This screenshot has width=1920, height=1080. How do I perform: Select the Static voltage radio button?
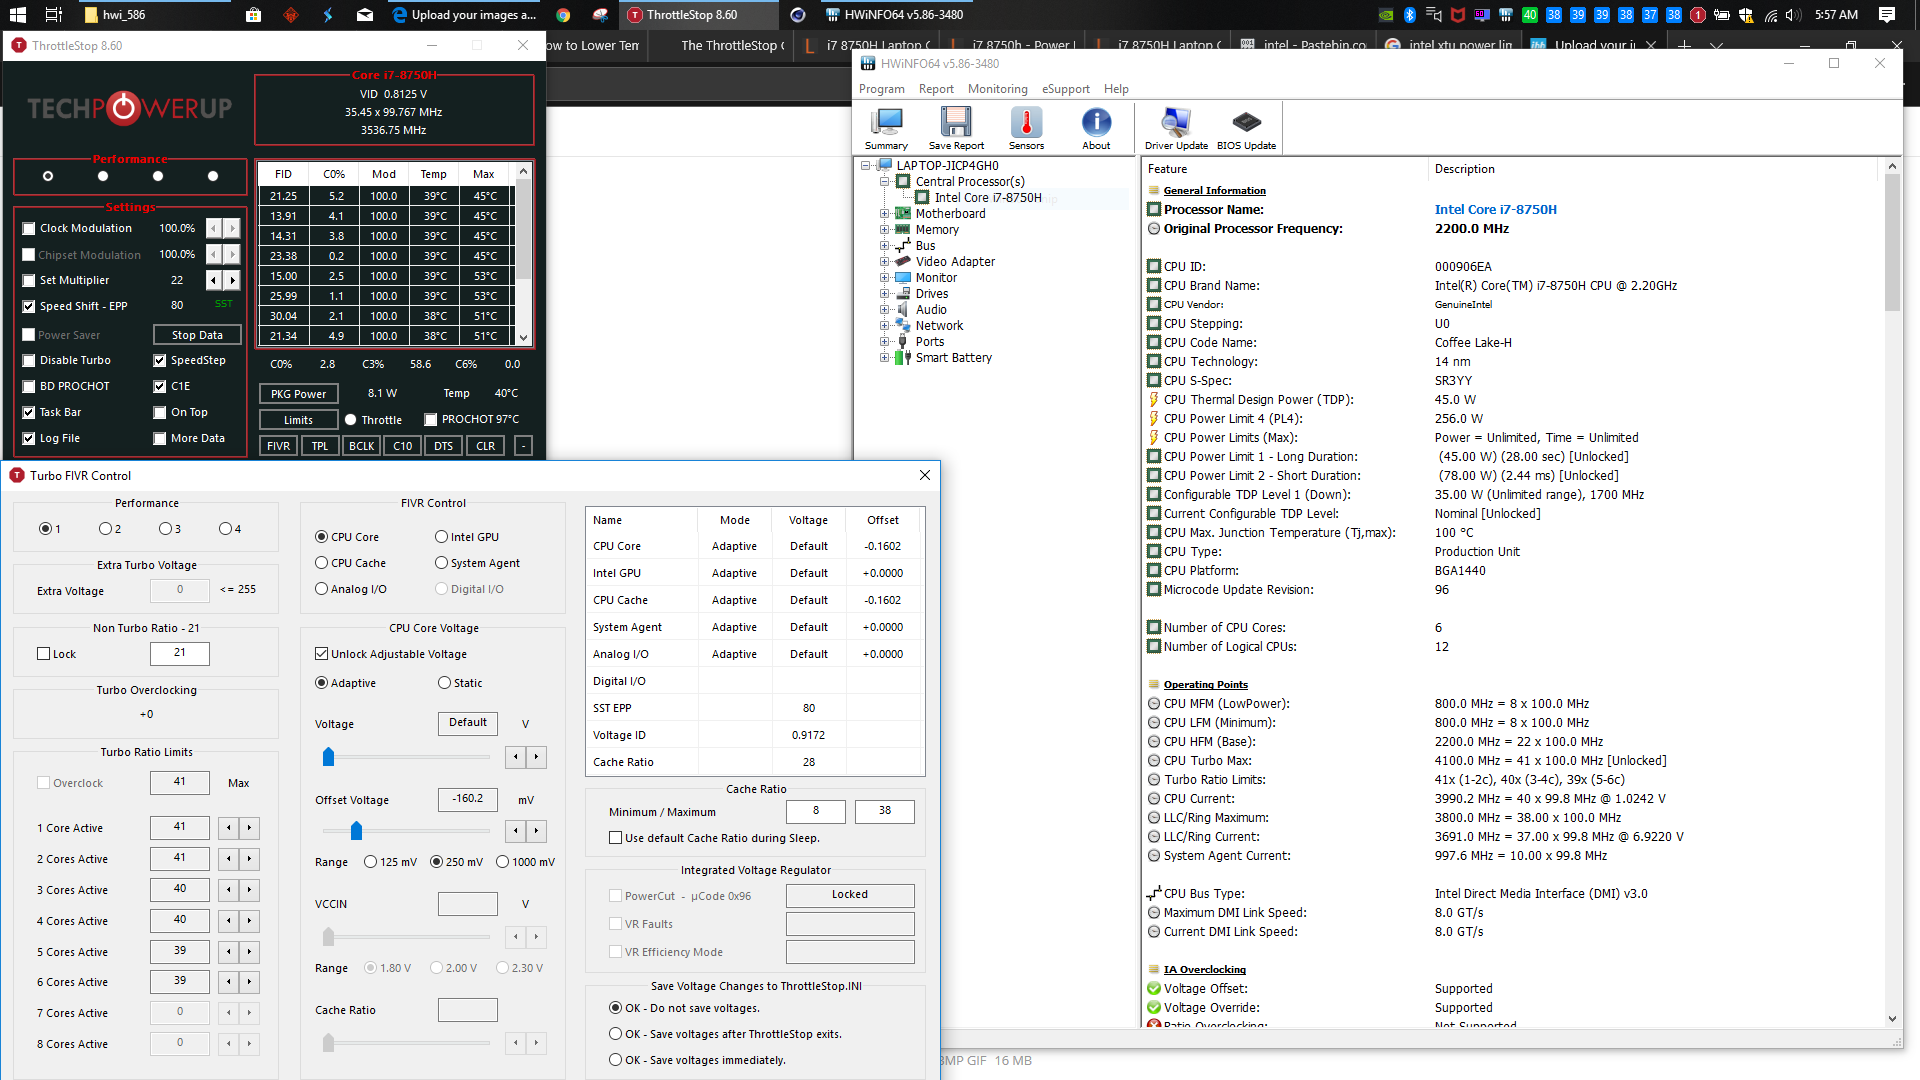coord(445,683)
